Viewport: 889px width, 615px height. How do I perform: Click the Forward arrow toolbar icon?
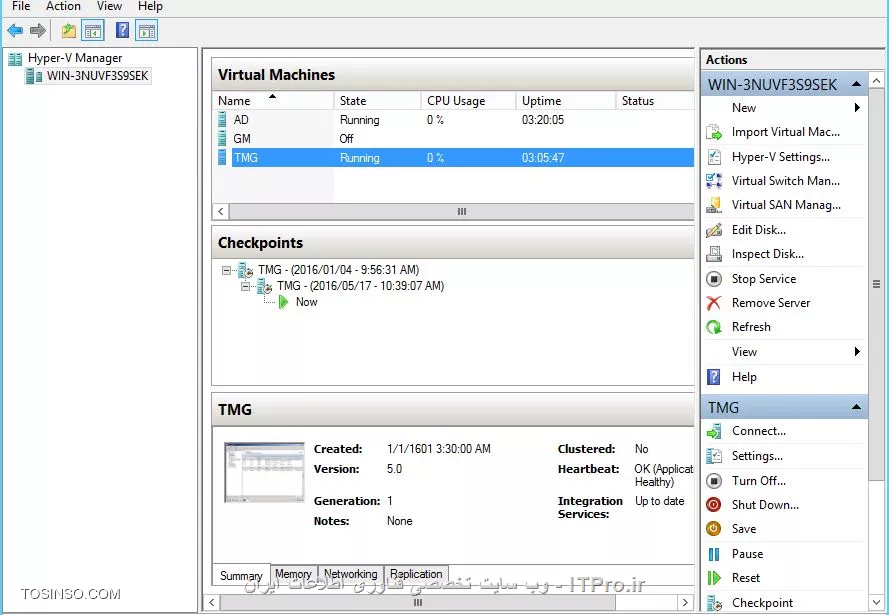(37, 31)
